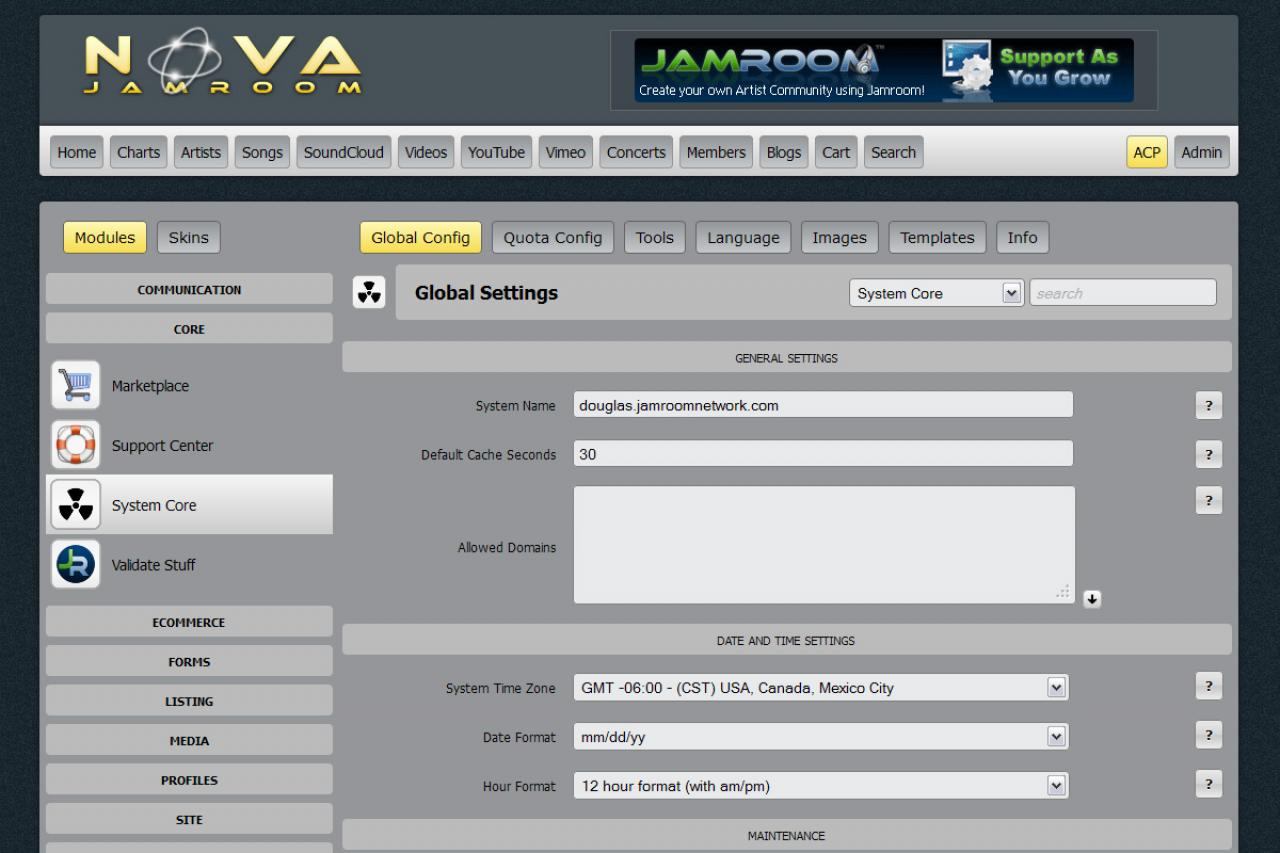The image size is (1280, 853).
Task: Open the Templates tab
Action: point(937,237)
